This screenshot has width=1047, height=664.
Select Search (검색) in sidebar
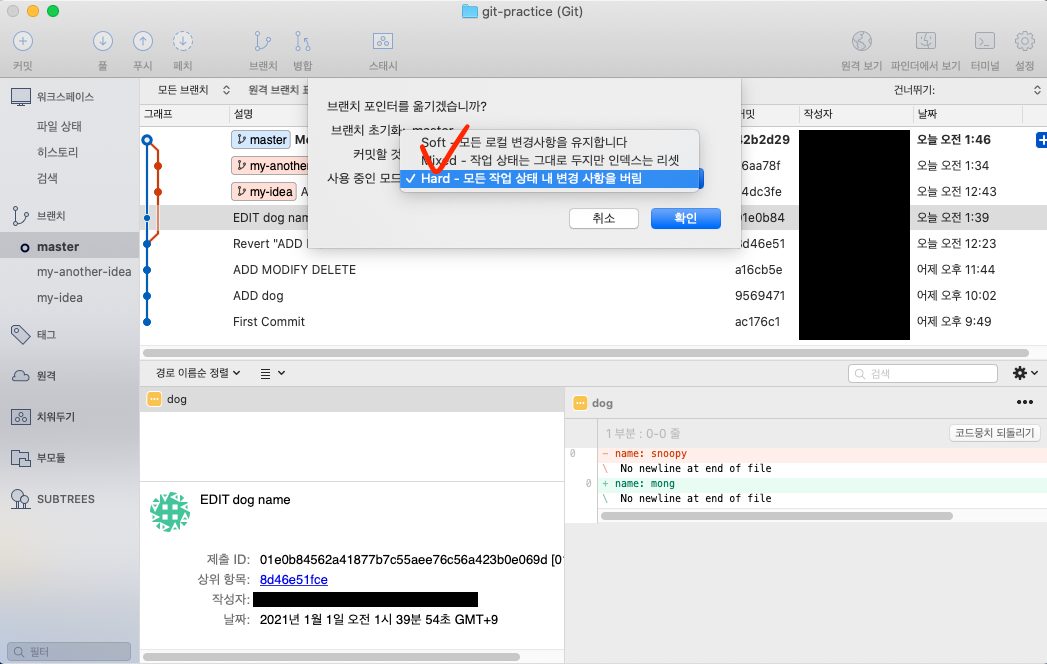coord(47,178)
